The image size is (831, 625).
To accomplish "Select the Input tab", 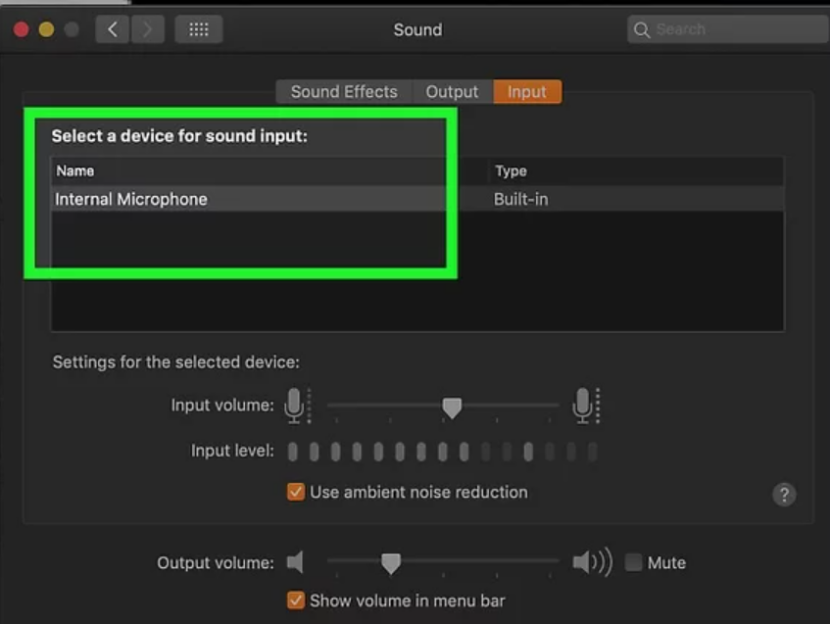I will click(527, 92).
